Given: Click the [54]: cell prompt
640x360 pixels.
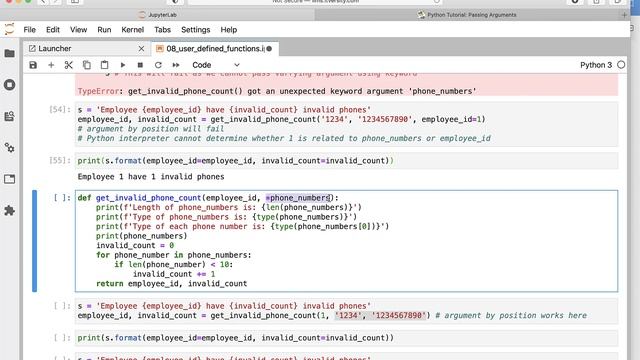Looking at the screenshot, I should pyautogui.click(x=60, y=109).
